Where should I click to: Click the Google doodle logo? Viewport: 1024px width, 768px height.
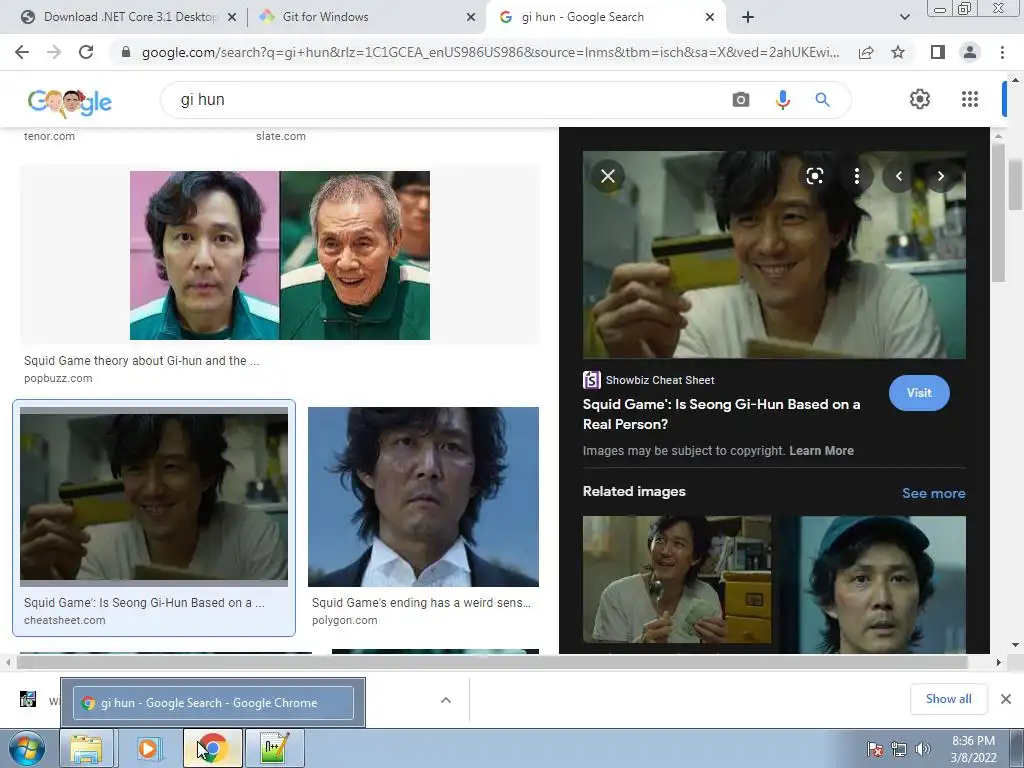tap(70, 102)
